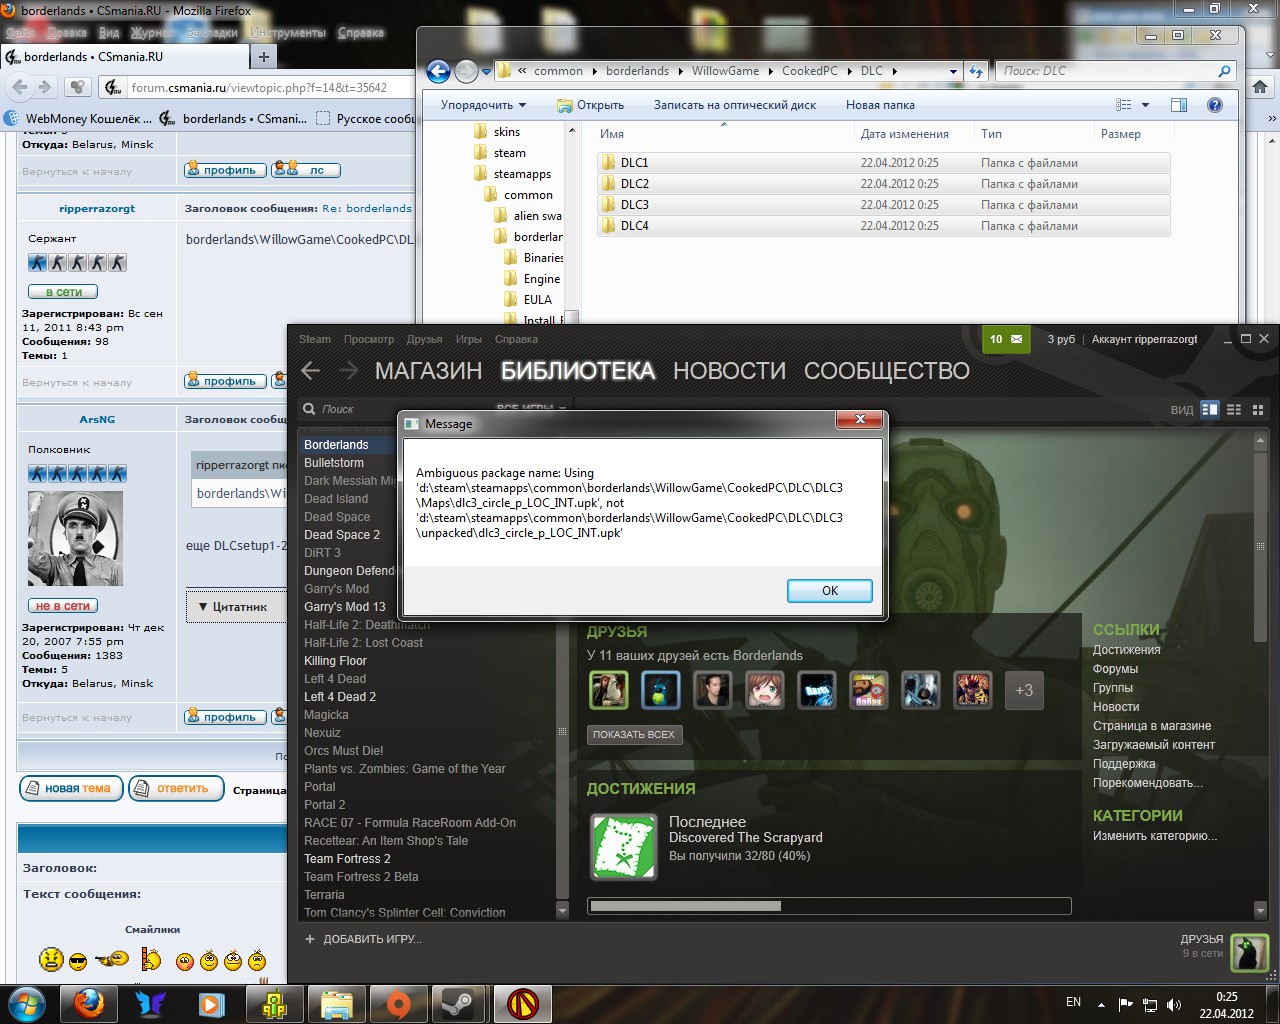Click Explorer's blue back navigation button
The width and height of the screenshot is (1280, 1024).
pos(438,71)
